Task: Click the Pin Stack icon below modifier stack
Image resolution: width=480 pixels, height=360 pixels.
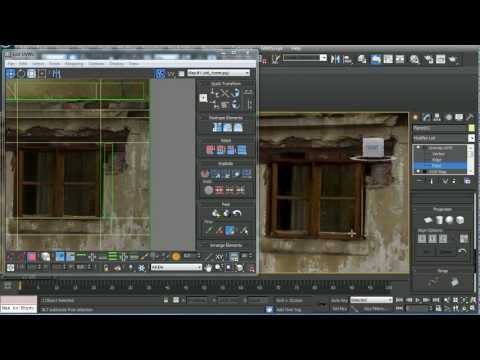Action: [x=420, y=181]
